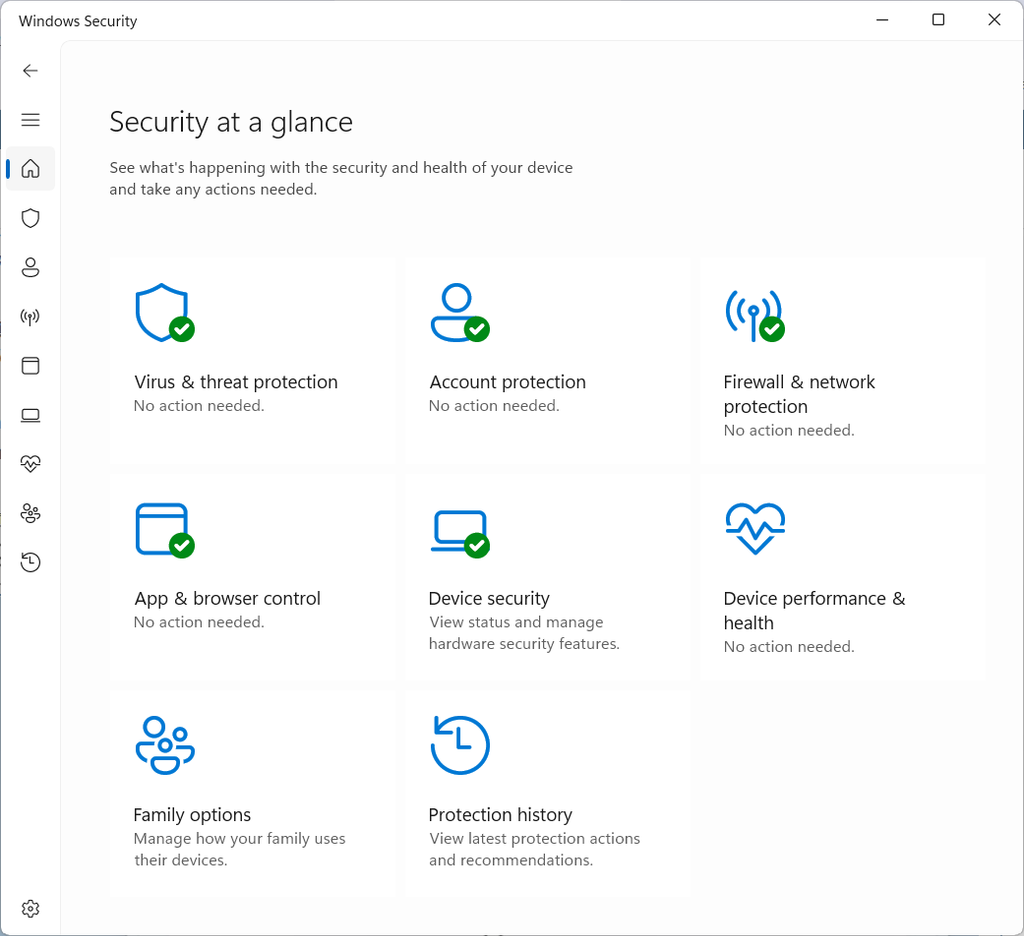
Task: Click 'No action needed.' under Firewall & network
Action: click(789, 430)
